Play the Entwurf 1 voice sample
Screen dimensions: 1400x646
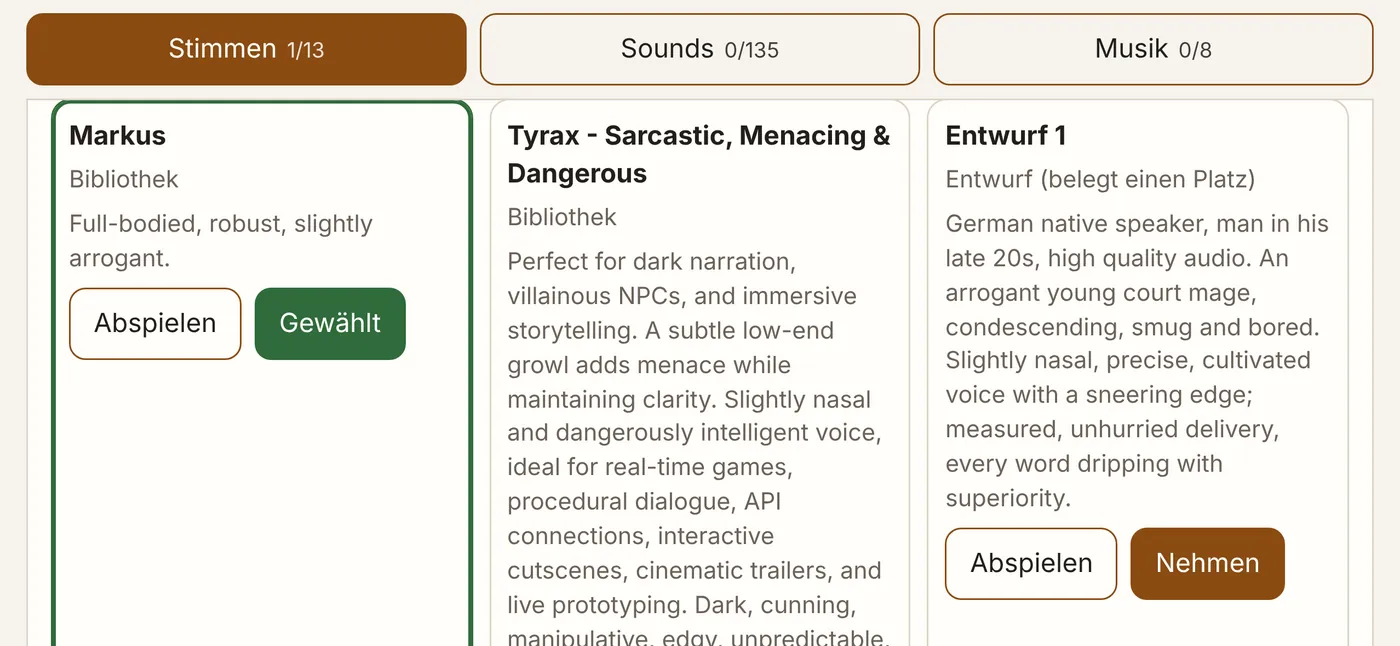[1031, 564]
